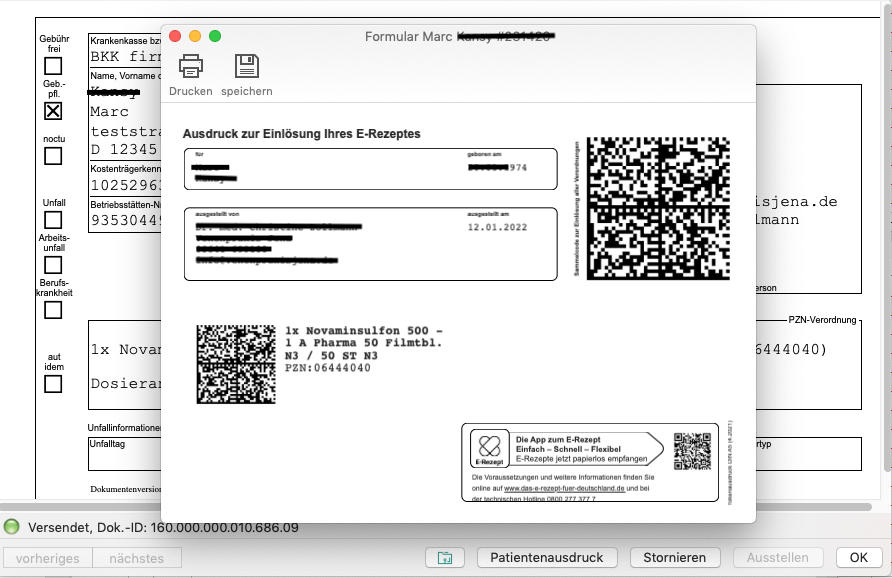Click the Einfach – Schnell – Flexibel text
This screenshot has height=578, width=892.
pyautogui.click(x=568, y=449)
